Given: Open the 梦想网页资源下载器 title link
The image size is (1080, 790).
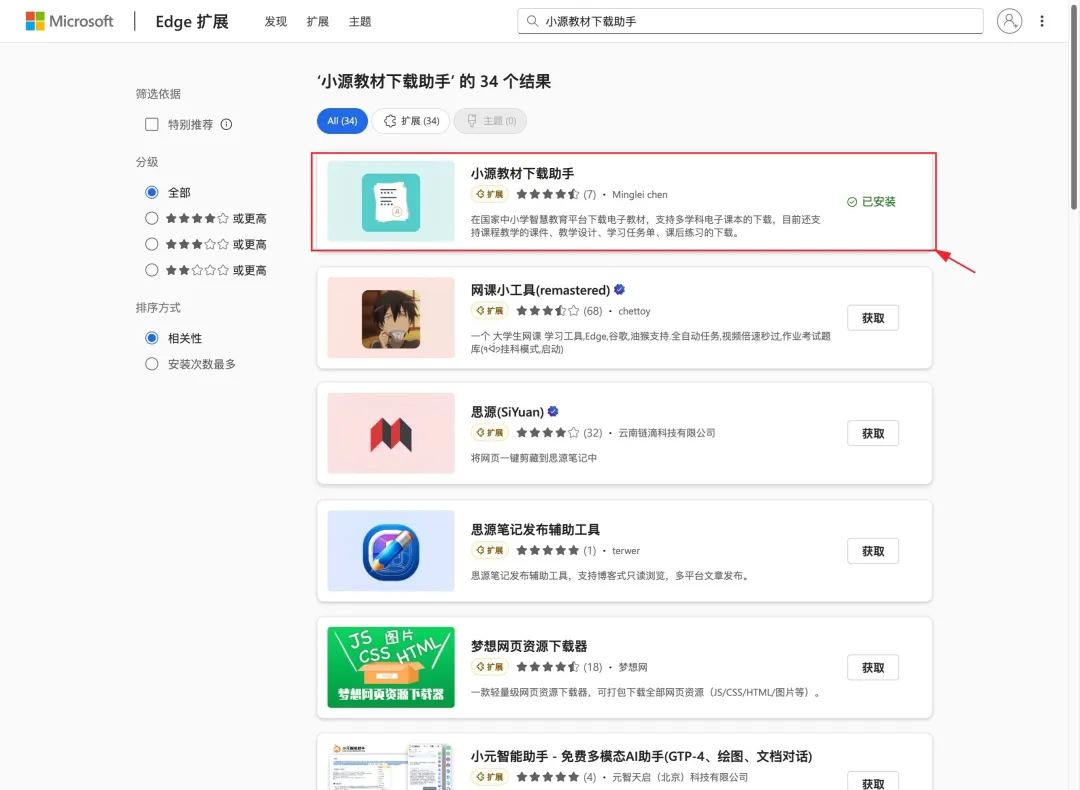Looking at the screenshot, I should pos(529,646).
